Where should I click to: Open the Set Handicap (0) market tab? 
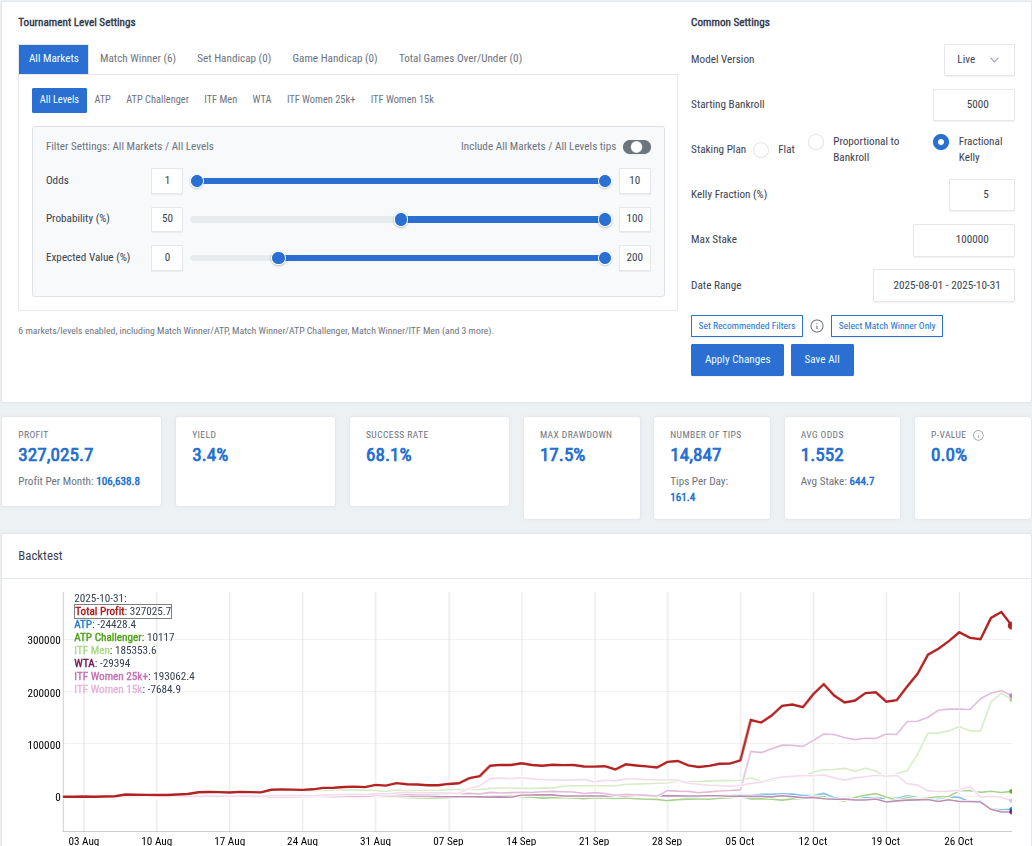[x=233, y=59]
